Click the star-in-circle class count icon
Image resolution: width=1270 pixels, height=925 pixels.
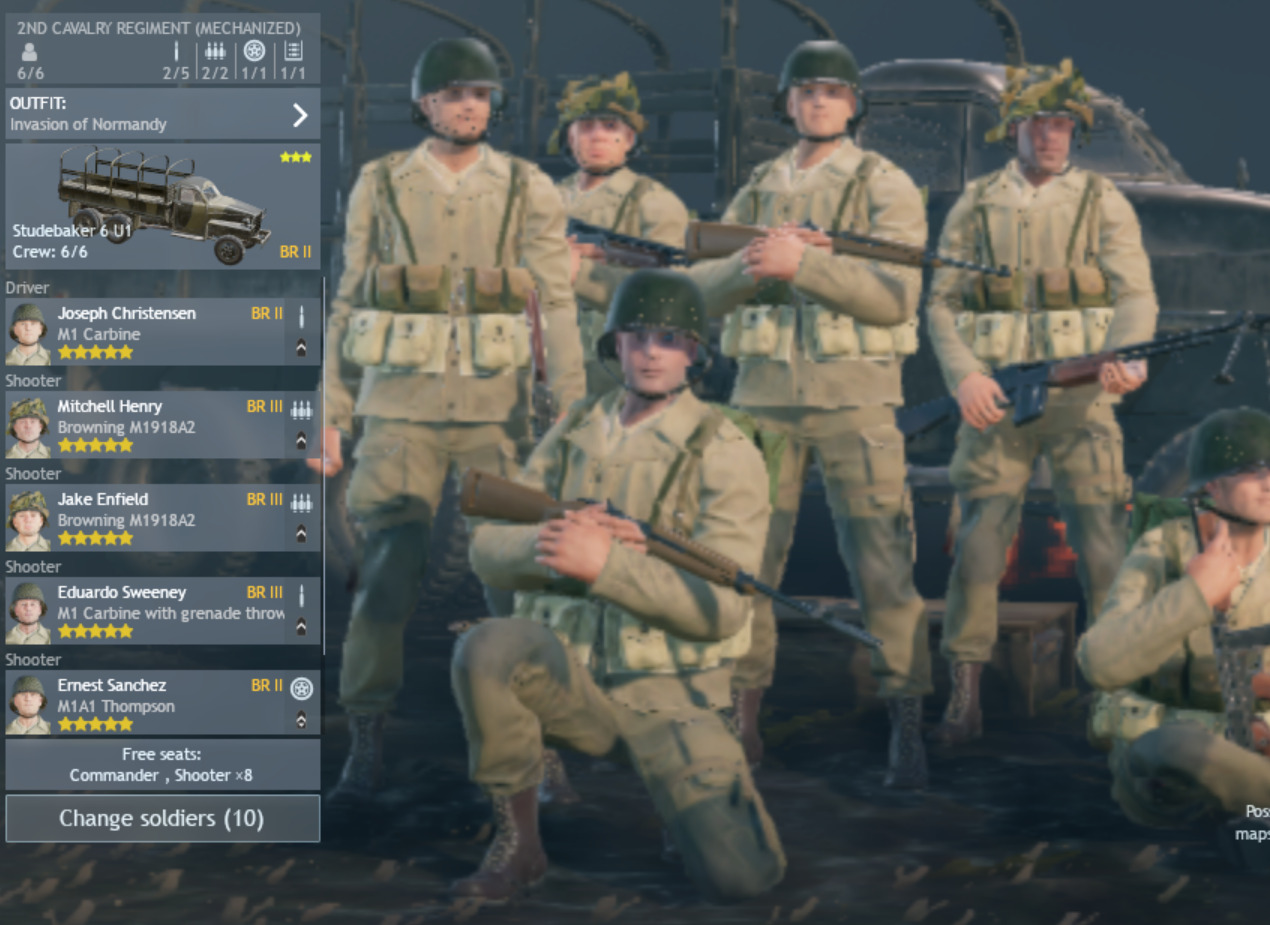coord(254,51)
